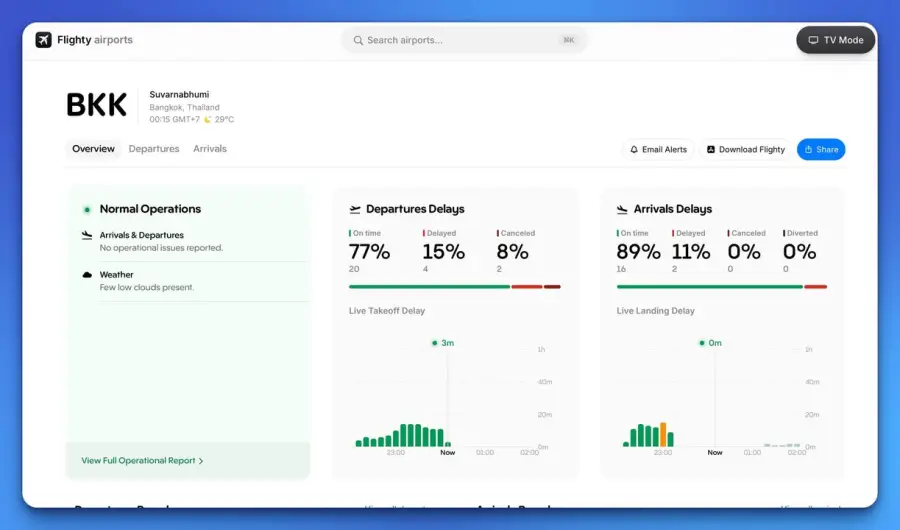The height and width of the screenshot is (530, 900).
Task: Enable TV Mode
Action: (x=836, y=40)
